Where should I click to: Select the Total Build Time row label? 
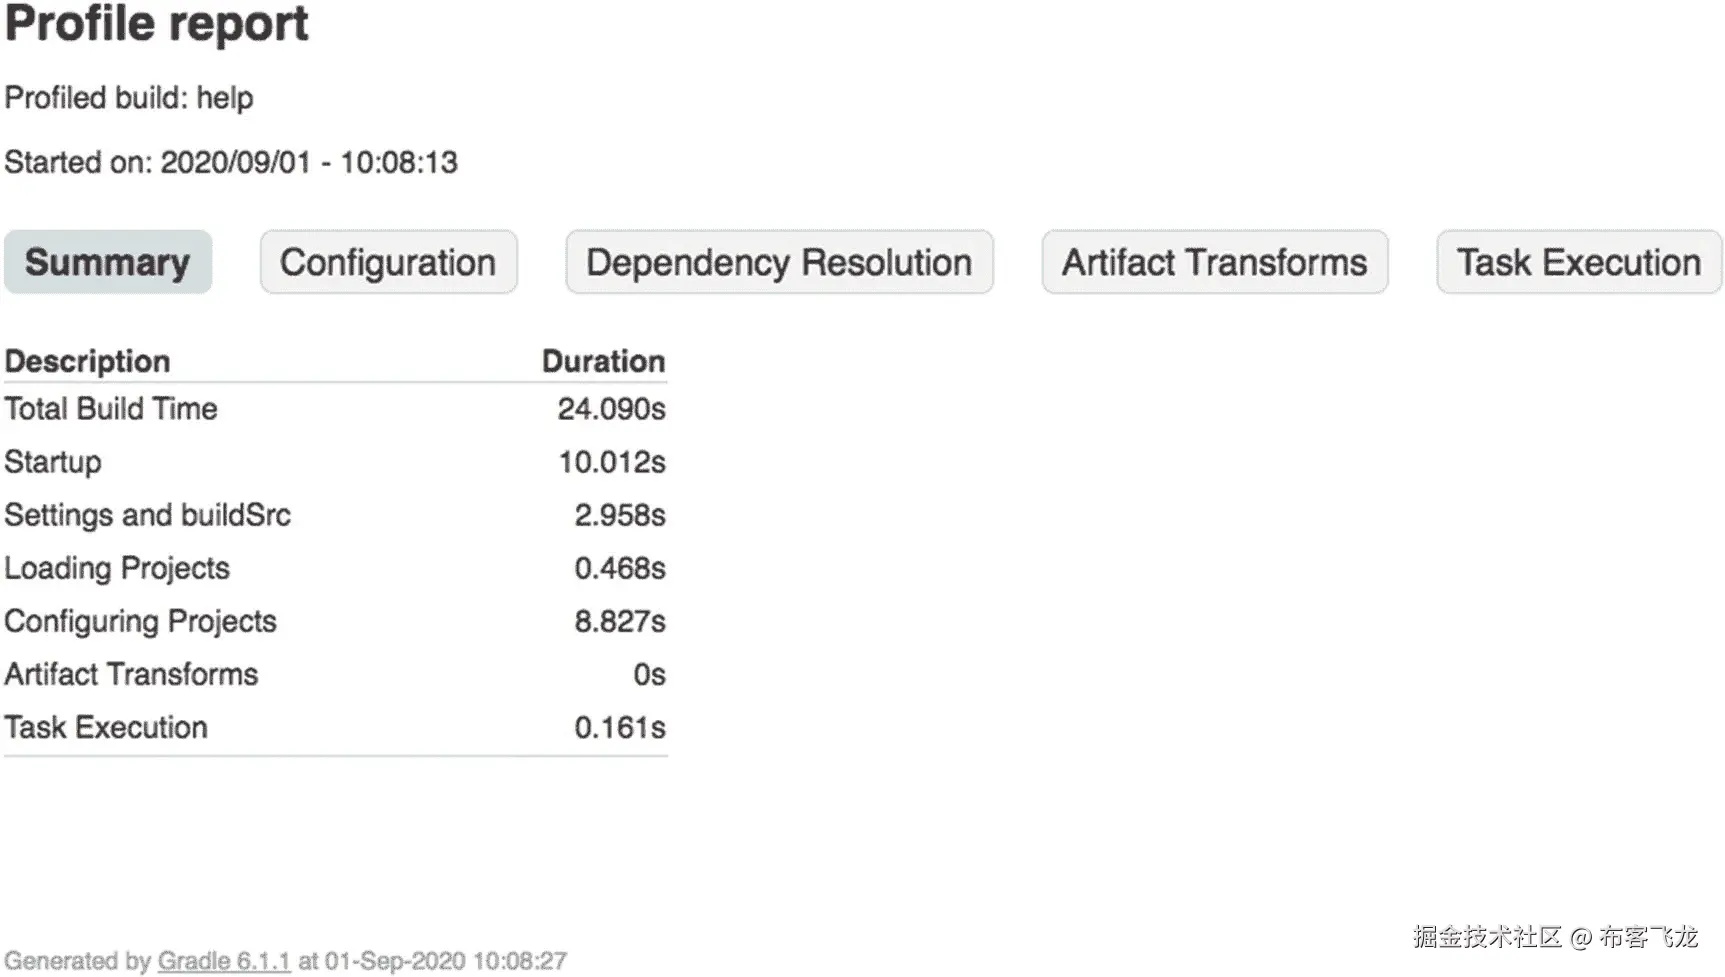[x=111, y=409]
